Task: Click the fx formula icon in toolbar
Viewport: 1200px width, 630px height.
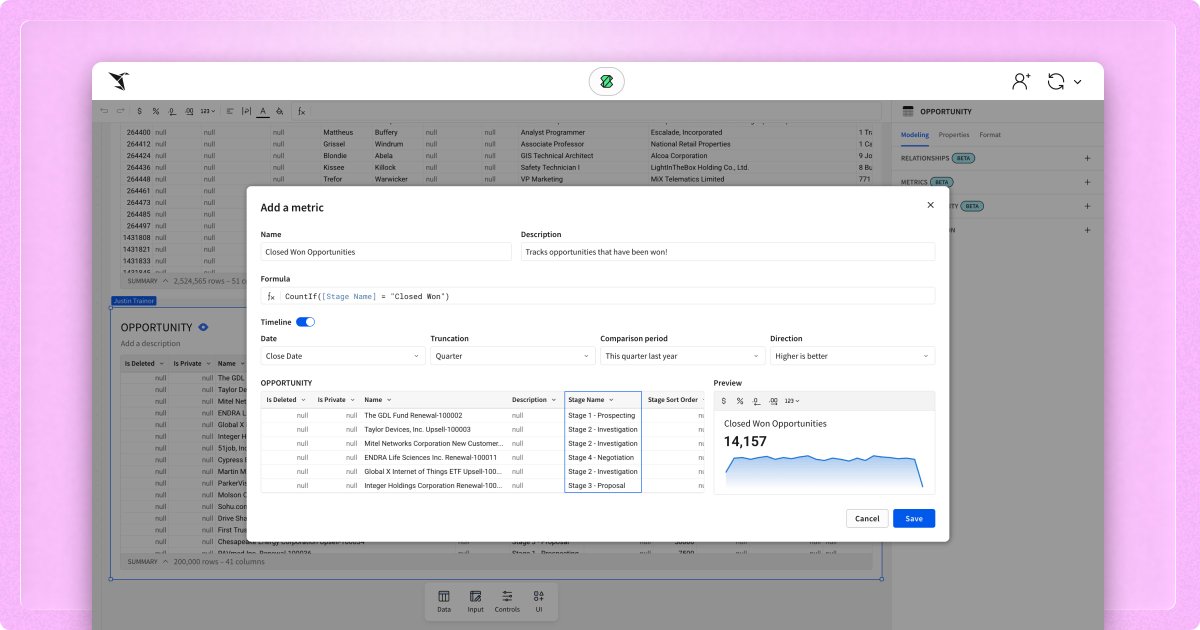Action: coord(301,111)
